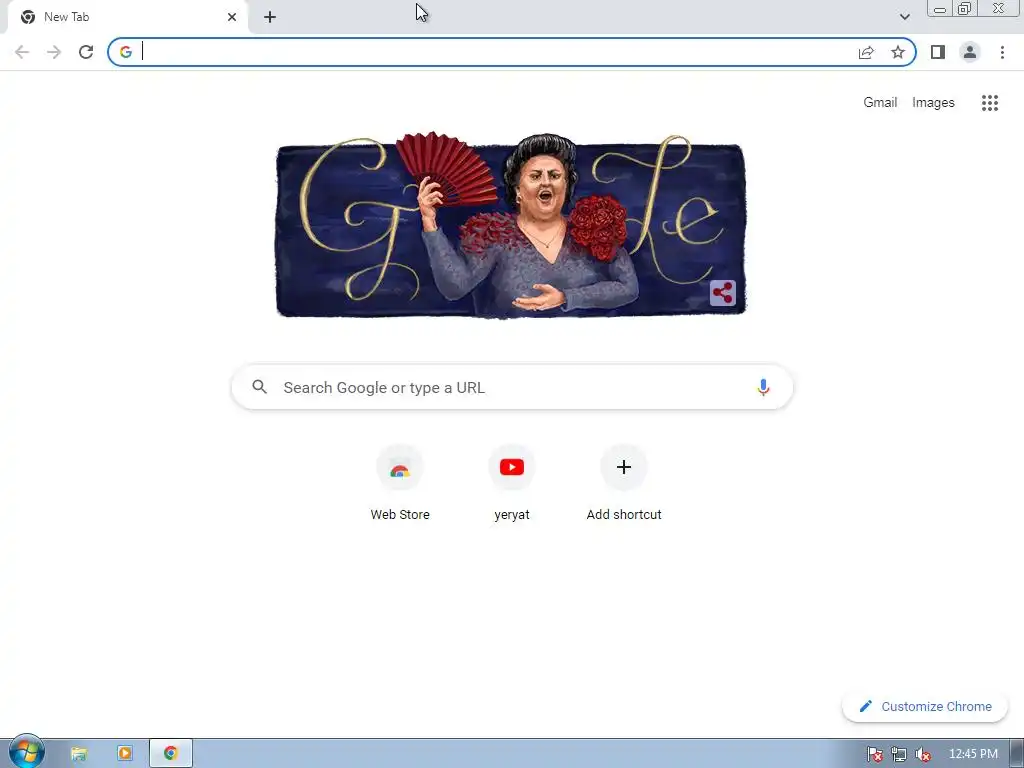The width and height of the screenshot is (1024, 768).
Task: Add a new shortcut tile
Action: pos(624,483)
